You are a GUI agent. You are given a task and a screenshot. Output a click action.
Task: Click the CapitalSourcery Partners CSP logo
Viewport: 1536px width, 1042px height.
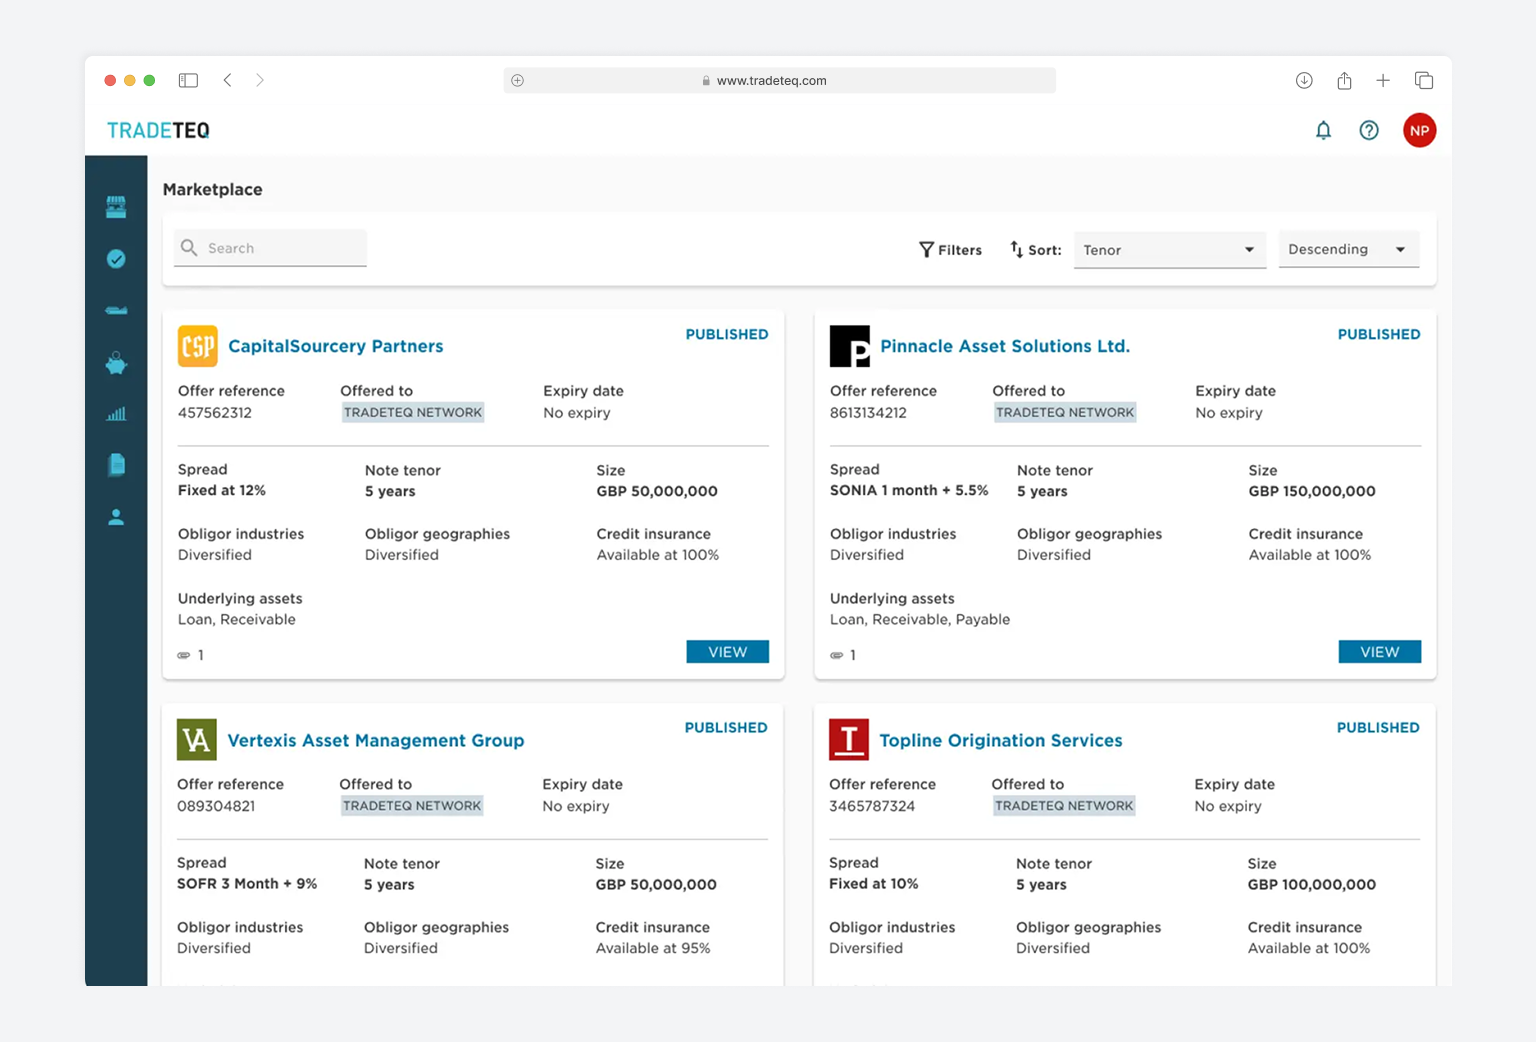pos(198,346)
